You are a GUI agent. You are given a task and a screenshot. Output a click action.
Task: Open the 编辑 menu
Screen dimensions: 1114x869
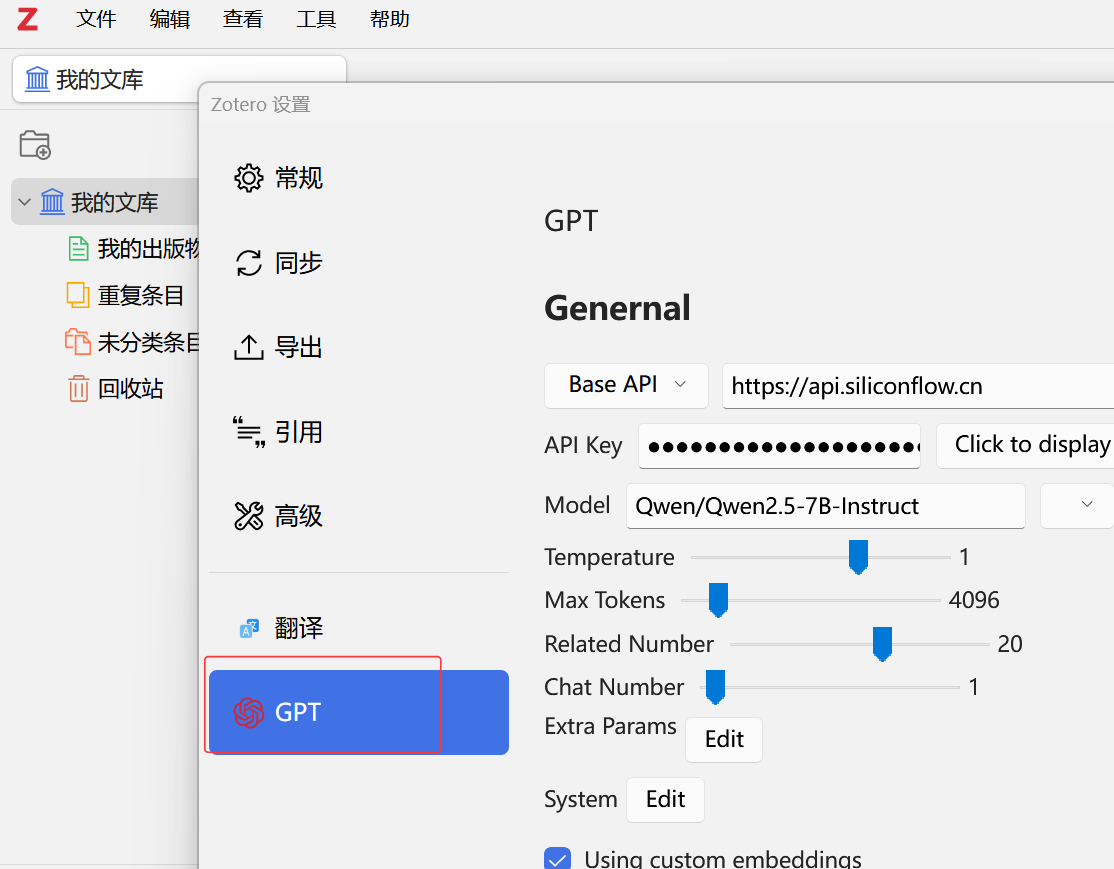click(170, 18)
